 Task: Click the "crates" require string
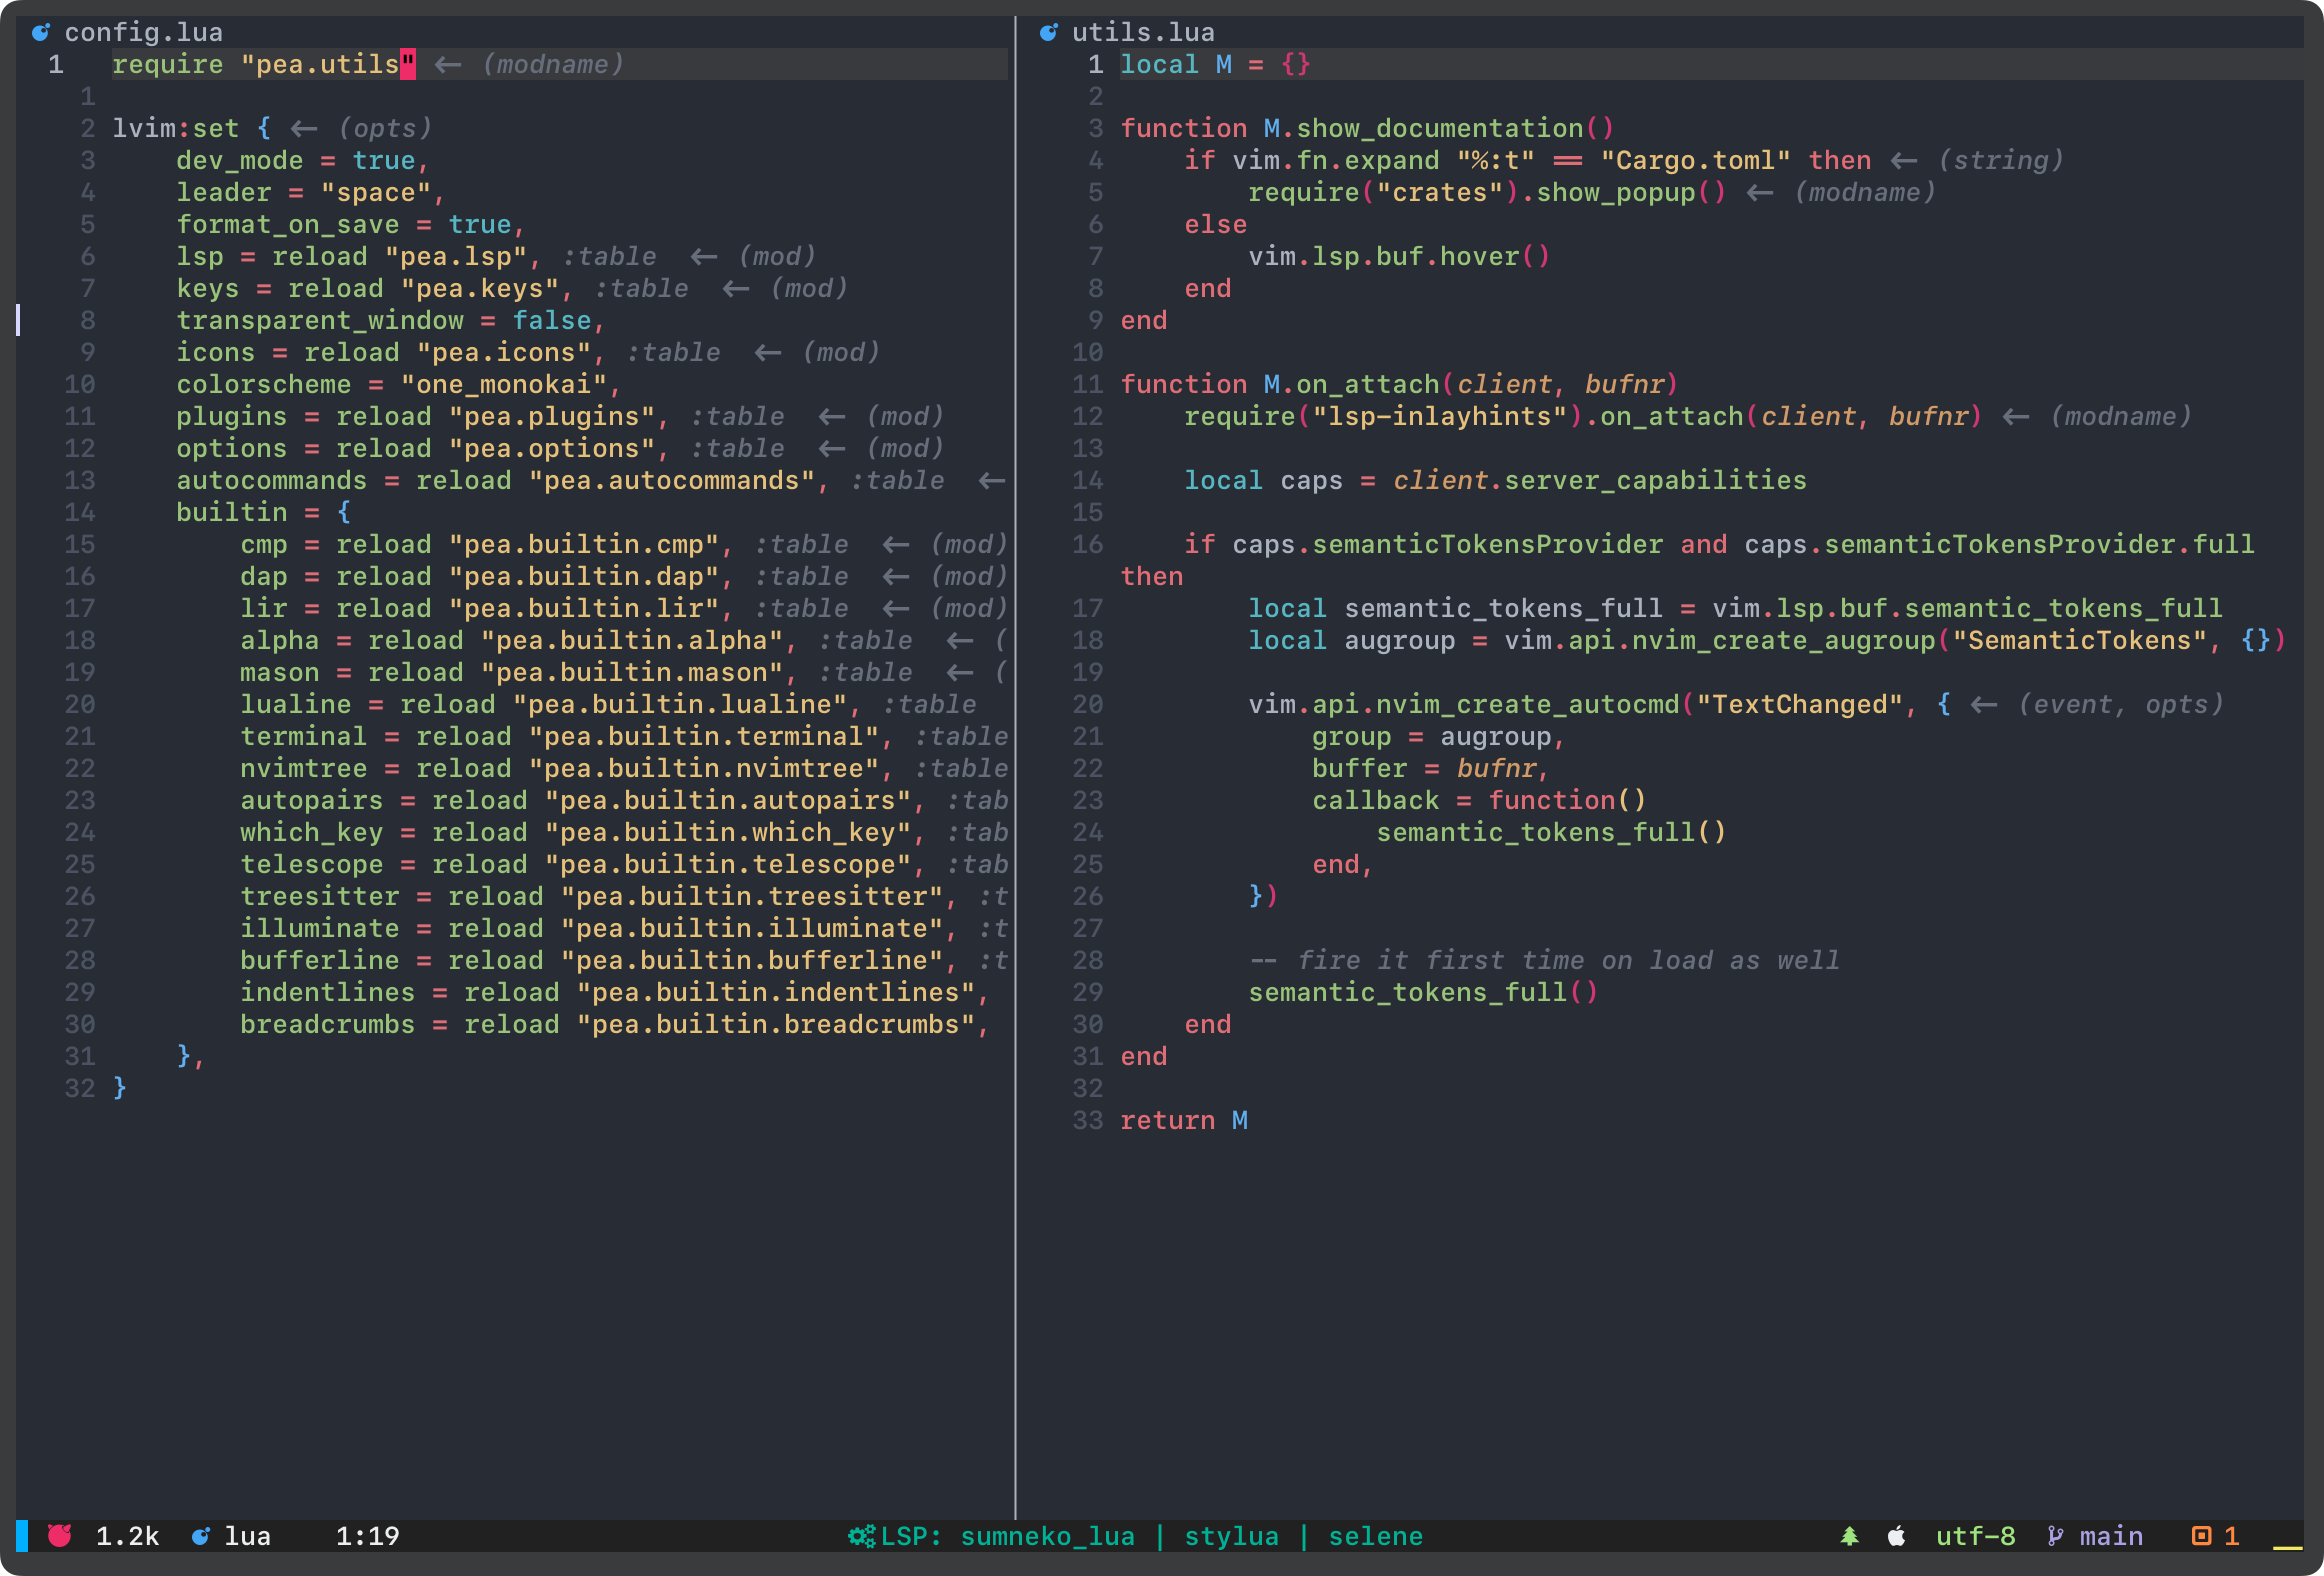(1440, 192)
